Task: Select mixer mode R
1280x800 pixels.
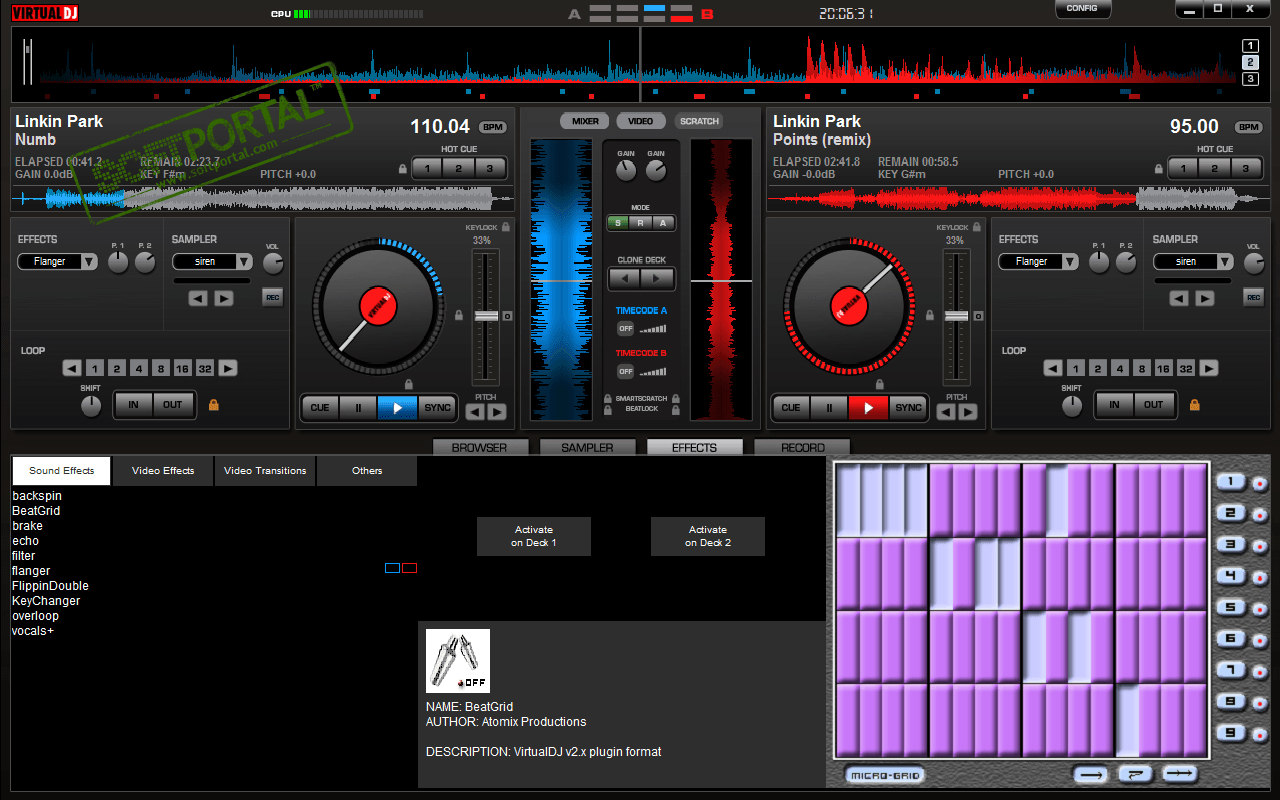Action: 640,223
